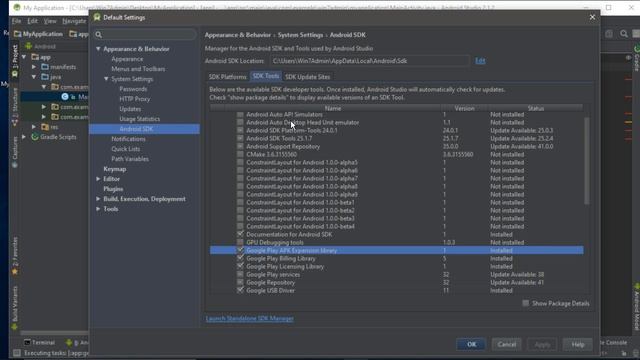This screenshot has width=640, height=360.
Task: Click the OK button
Action: pos(471,344)
